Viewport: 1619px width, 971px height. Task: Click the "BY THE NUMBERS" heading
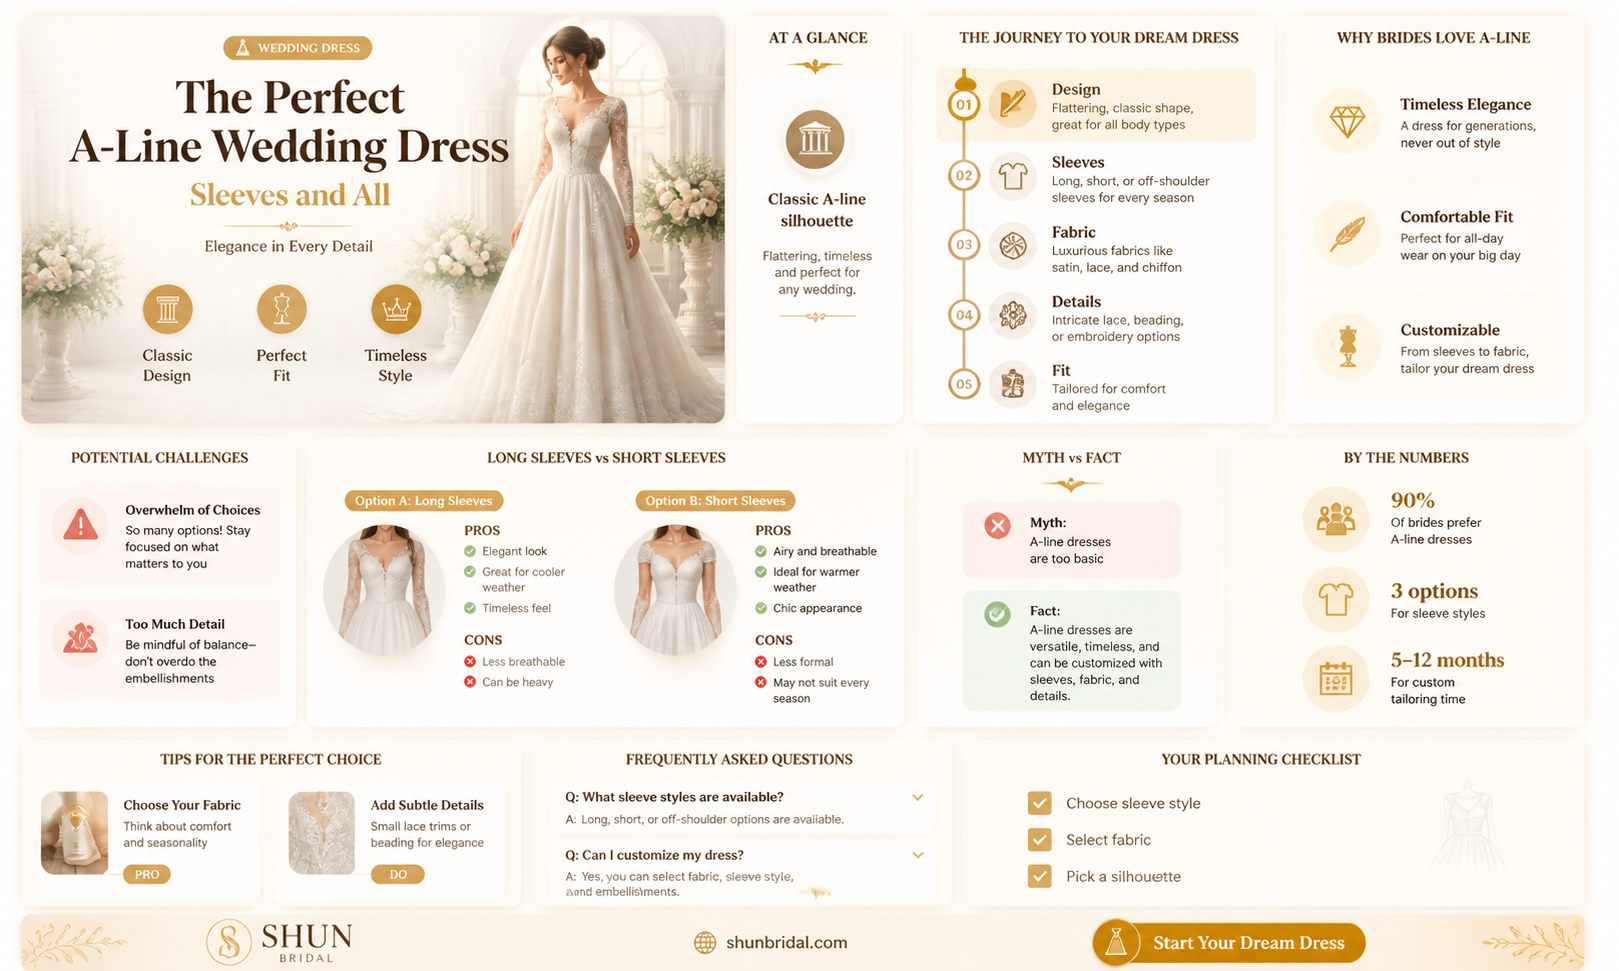(x=1406, y=458)
